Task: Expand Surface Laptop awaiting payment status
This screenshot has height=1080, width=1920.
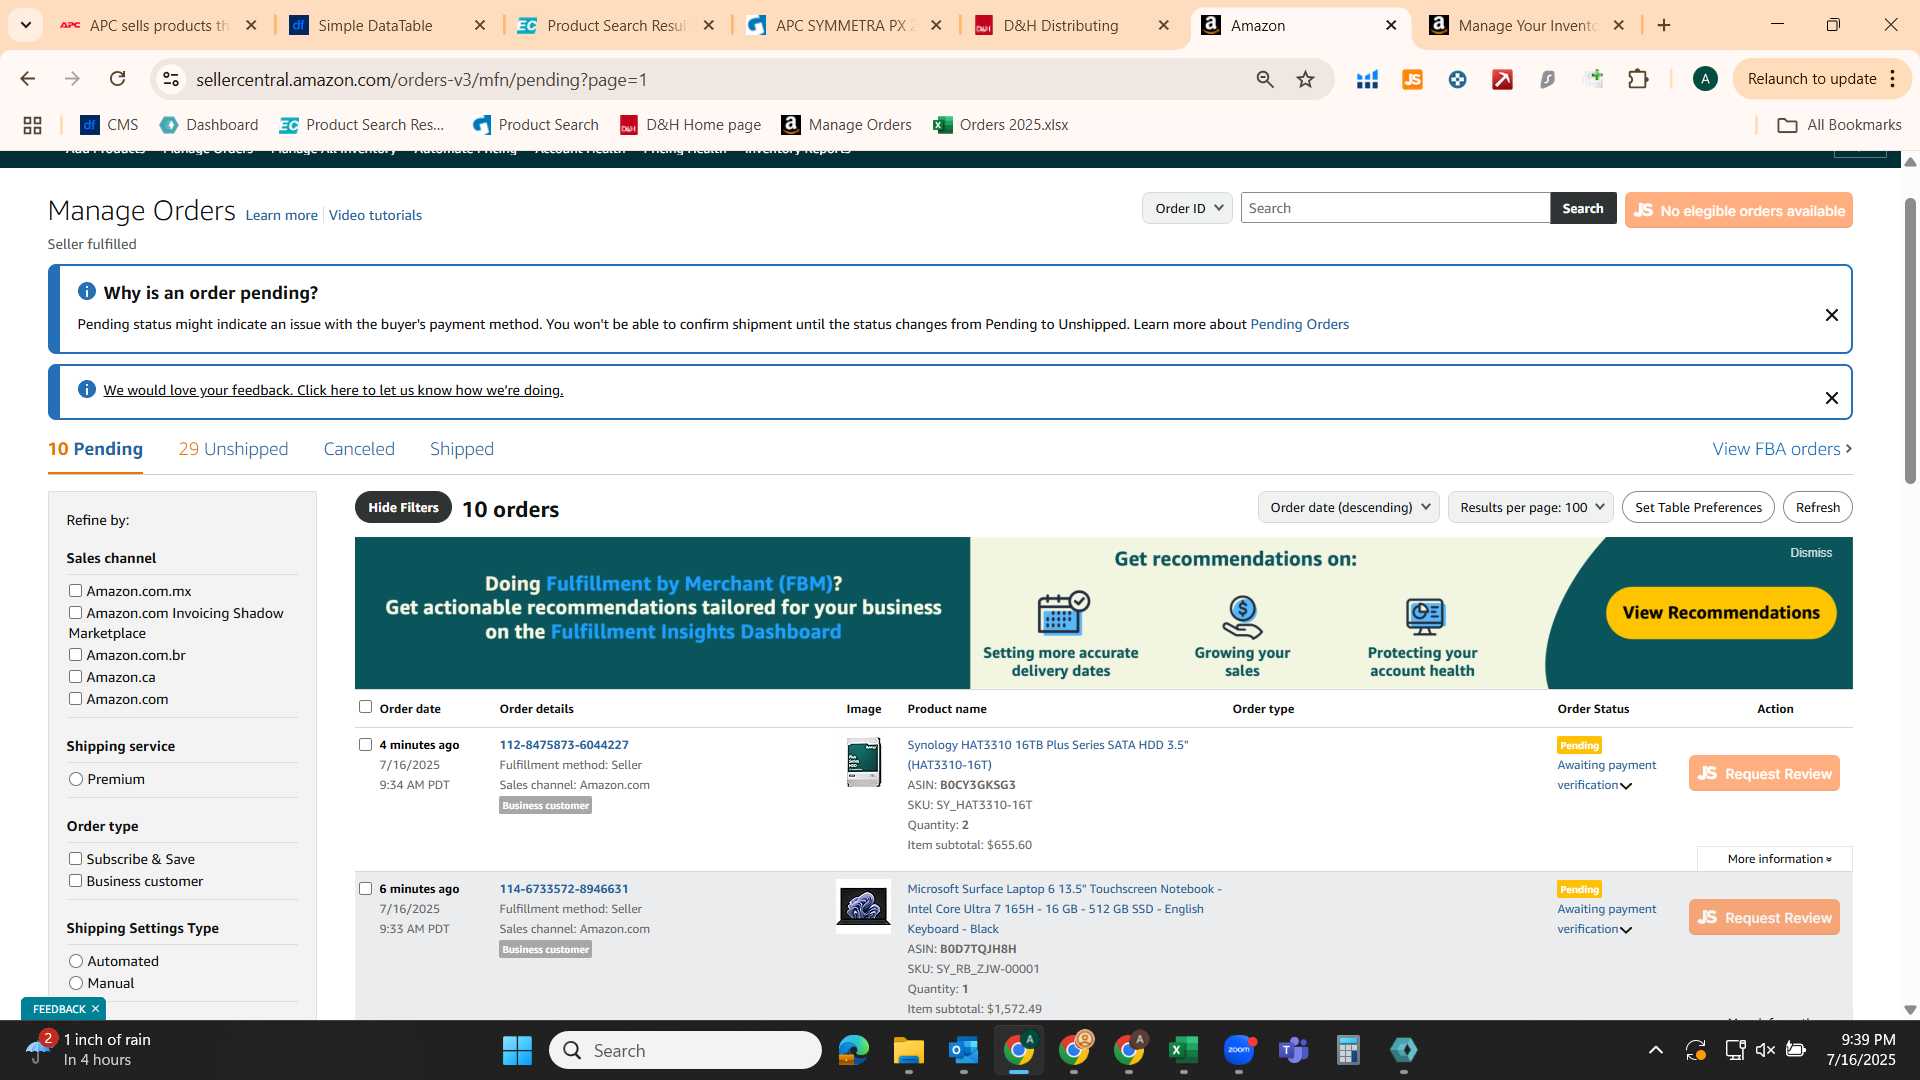Action: click(1625, 930)
